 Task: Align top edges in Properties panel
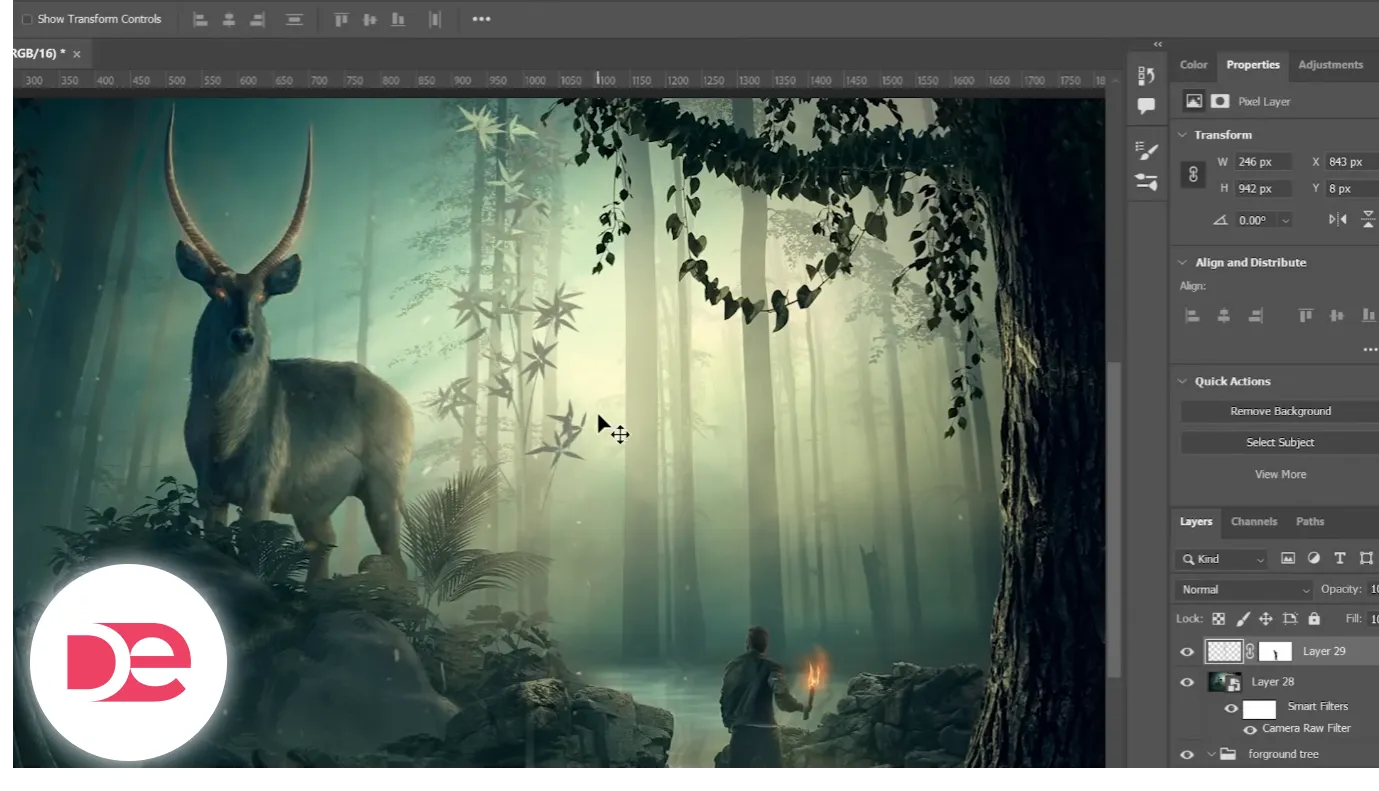[1305, 316]
